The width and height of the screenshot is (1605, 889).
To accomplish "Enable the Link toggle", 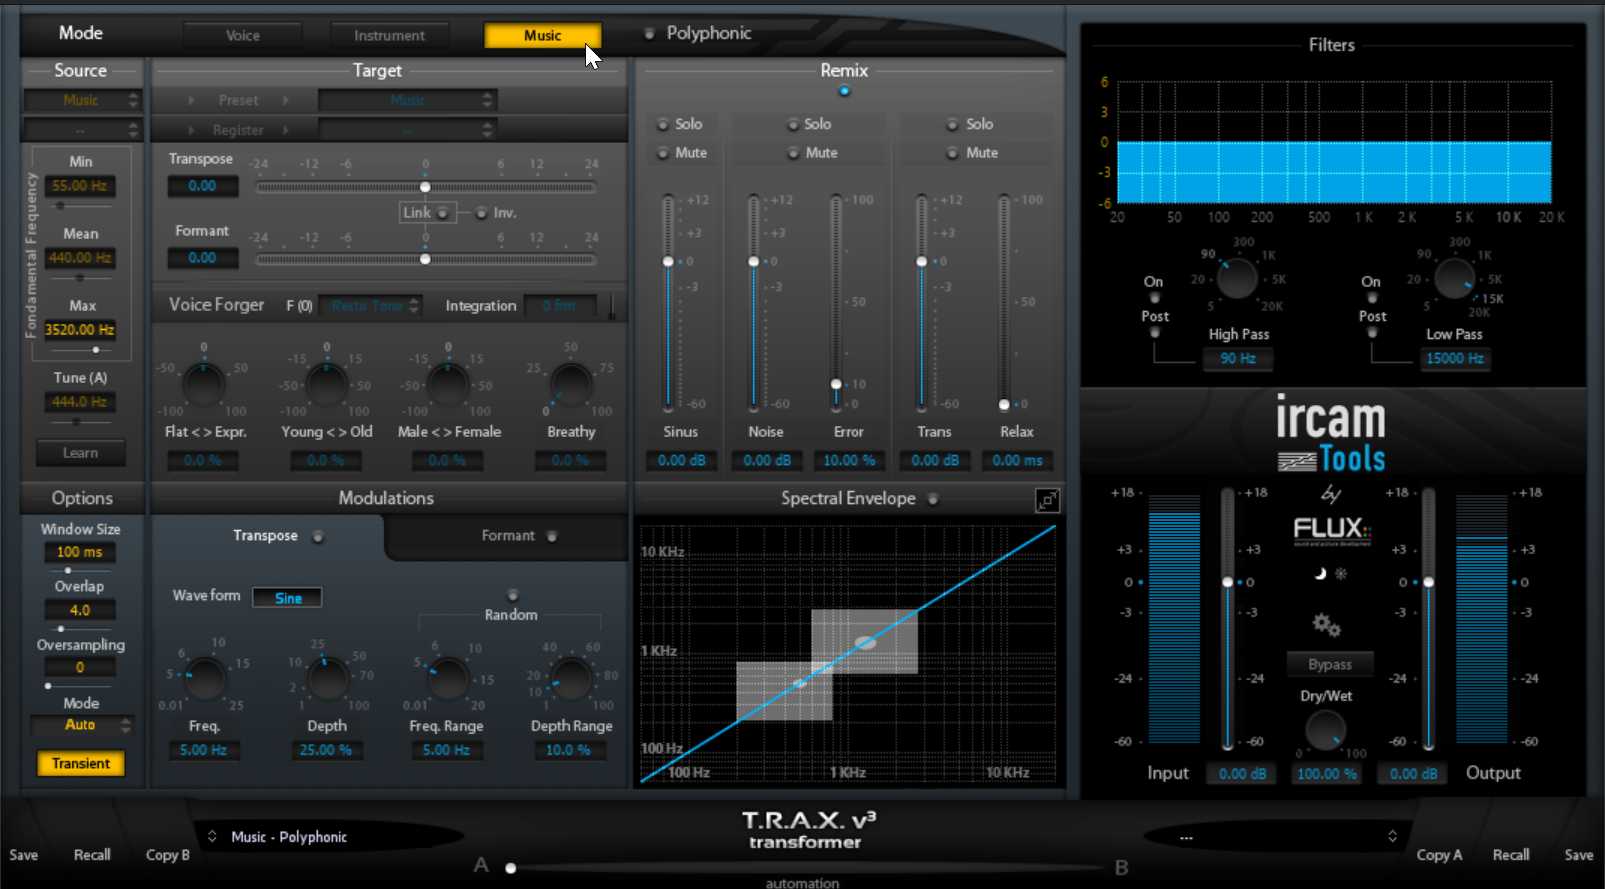I will coord(442,213).
